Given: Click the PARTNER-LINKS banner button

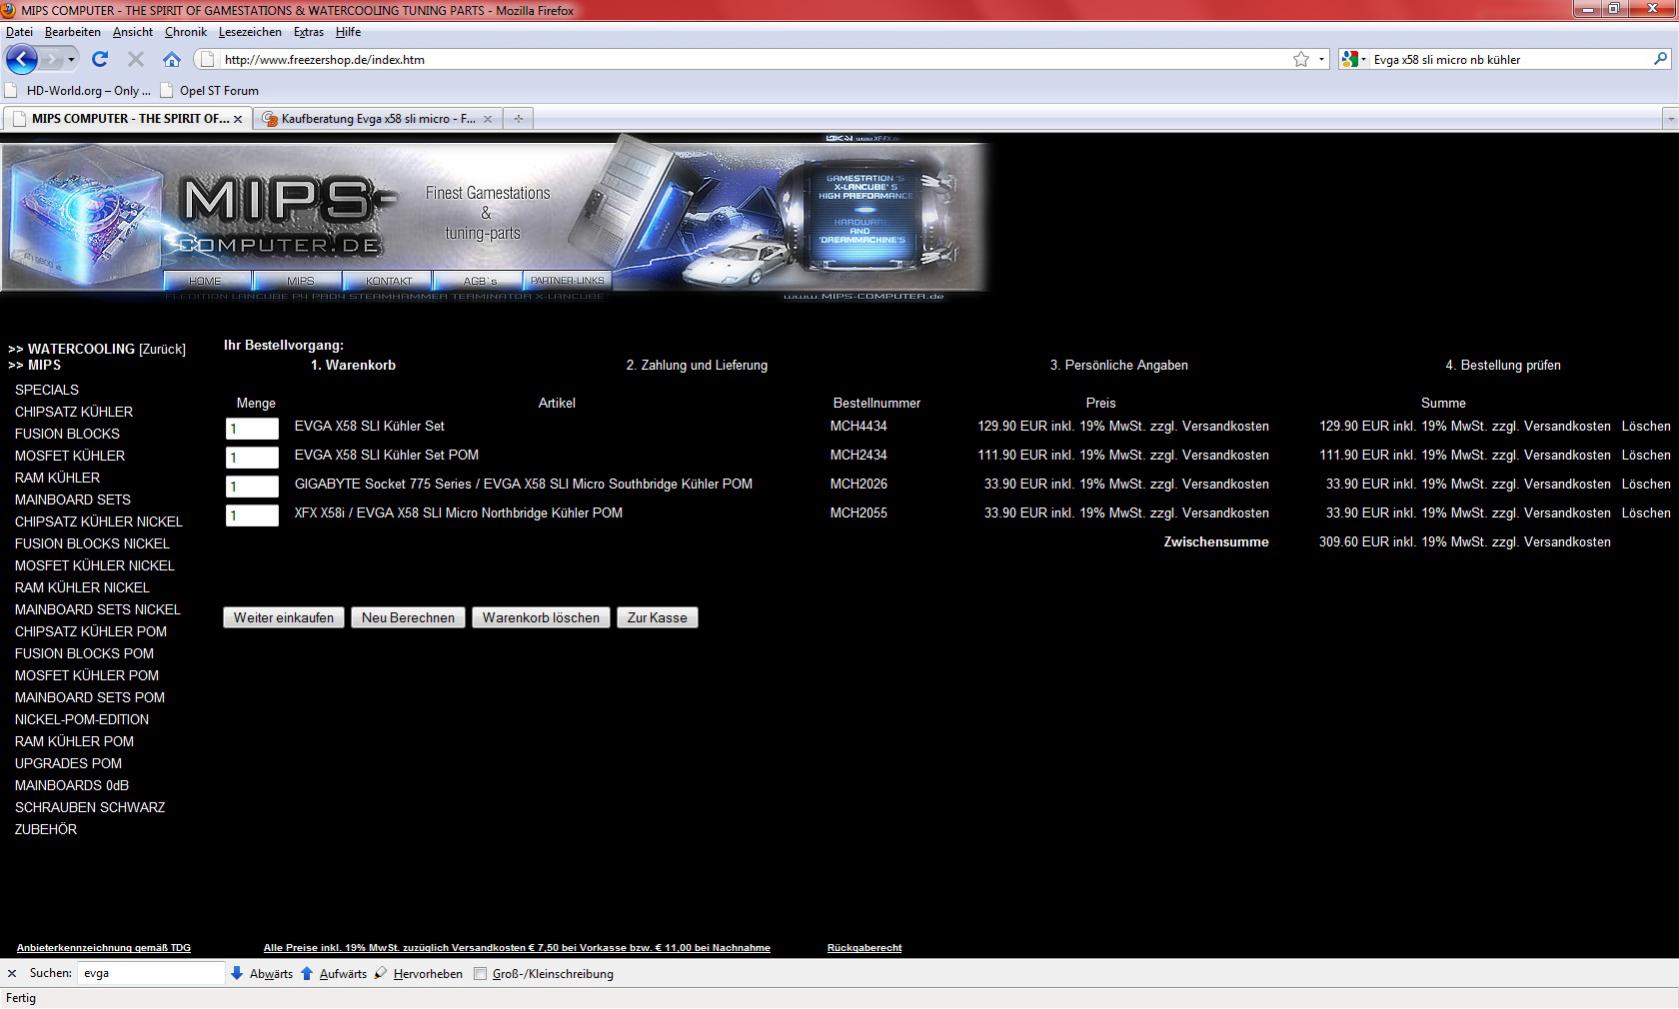Looking at the screenshot, I should 567,281.
